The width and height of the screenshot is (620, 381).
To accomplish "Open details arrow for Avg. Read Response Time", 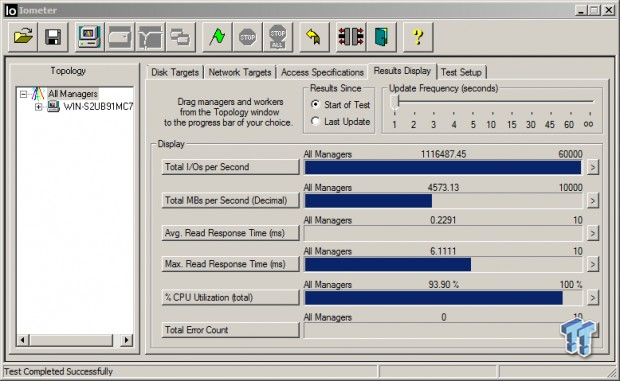I will [x=592, y=233].
